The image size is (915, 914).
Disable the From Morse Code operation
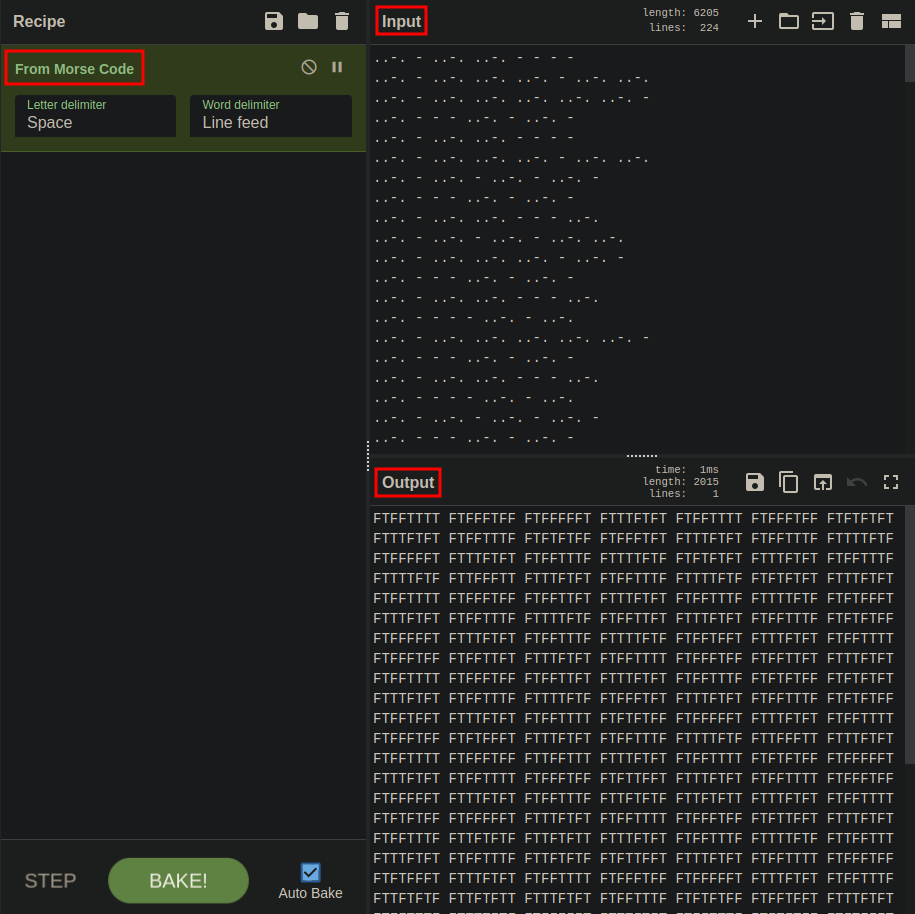pos(309,67)
